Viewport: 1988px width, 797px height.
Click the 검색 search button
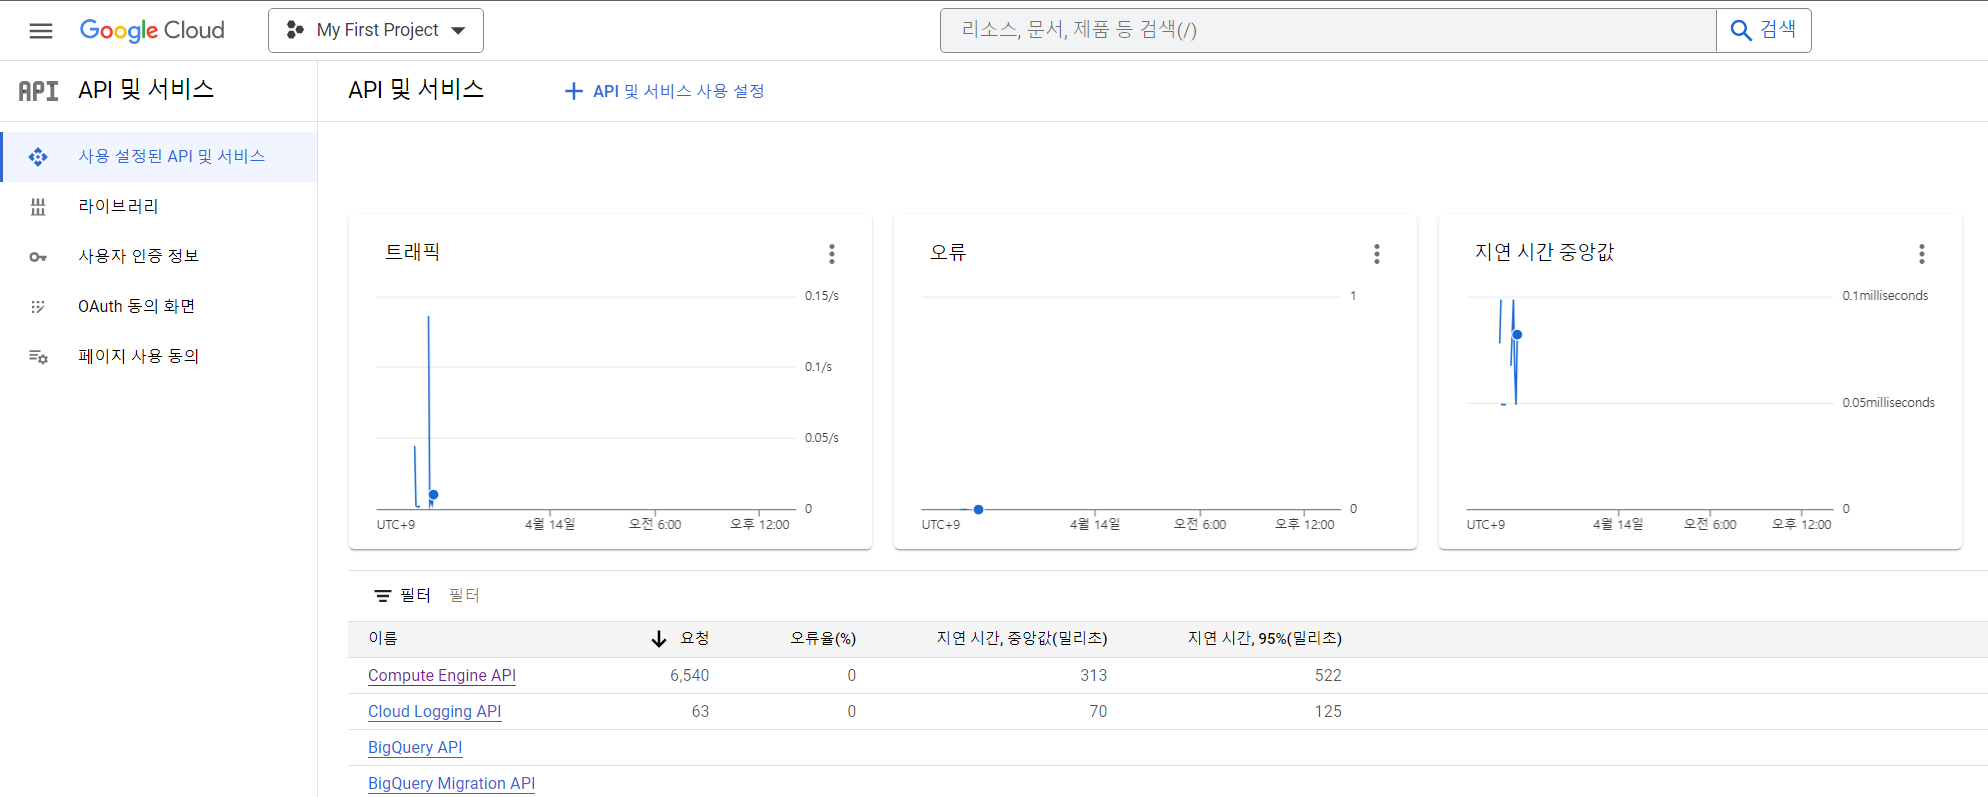1764,30
